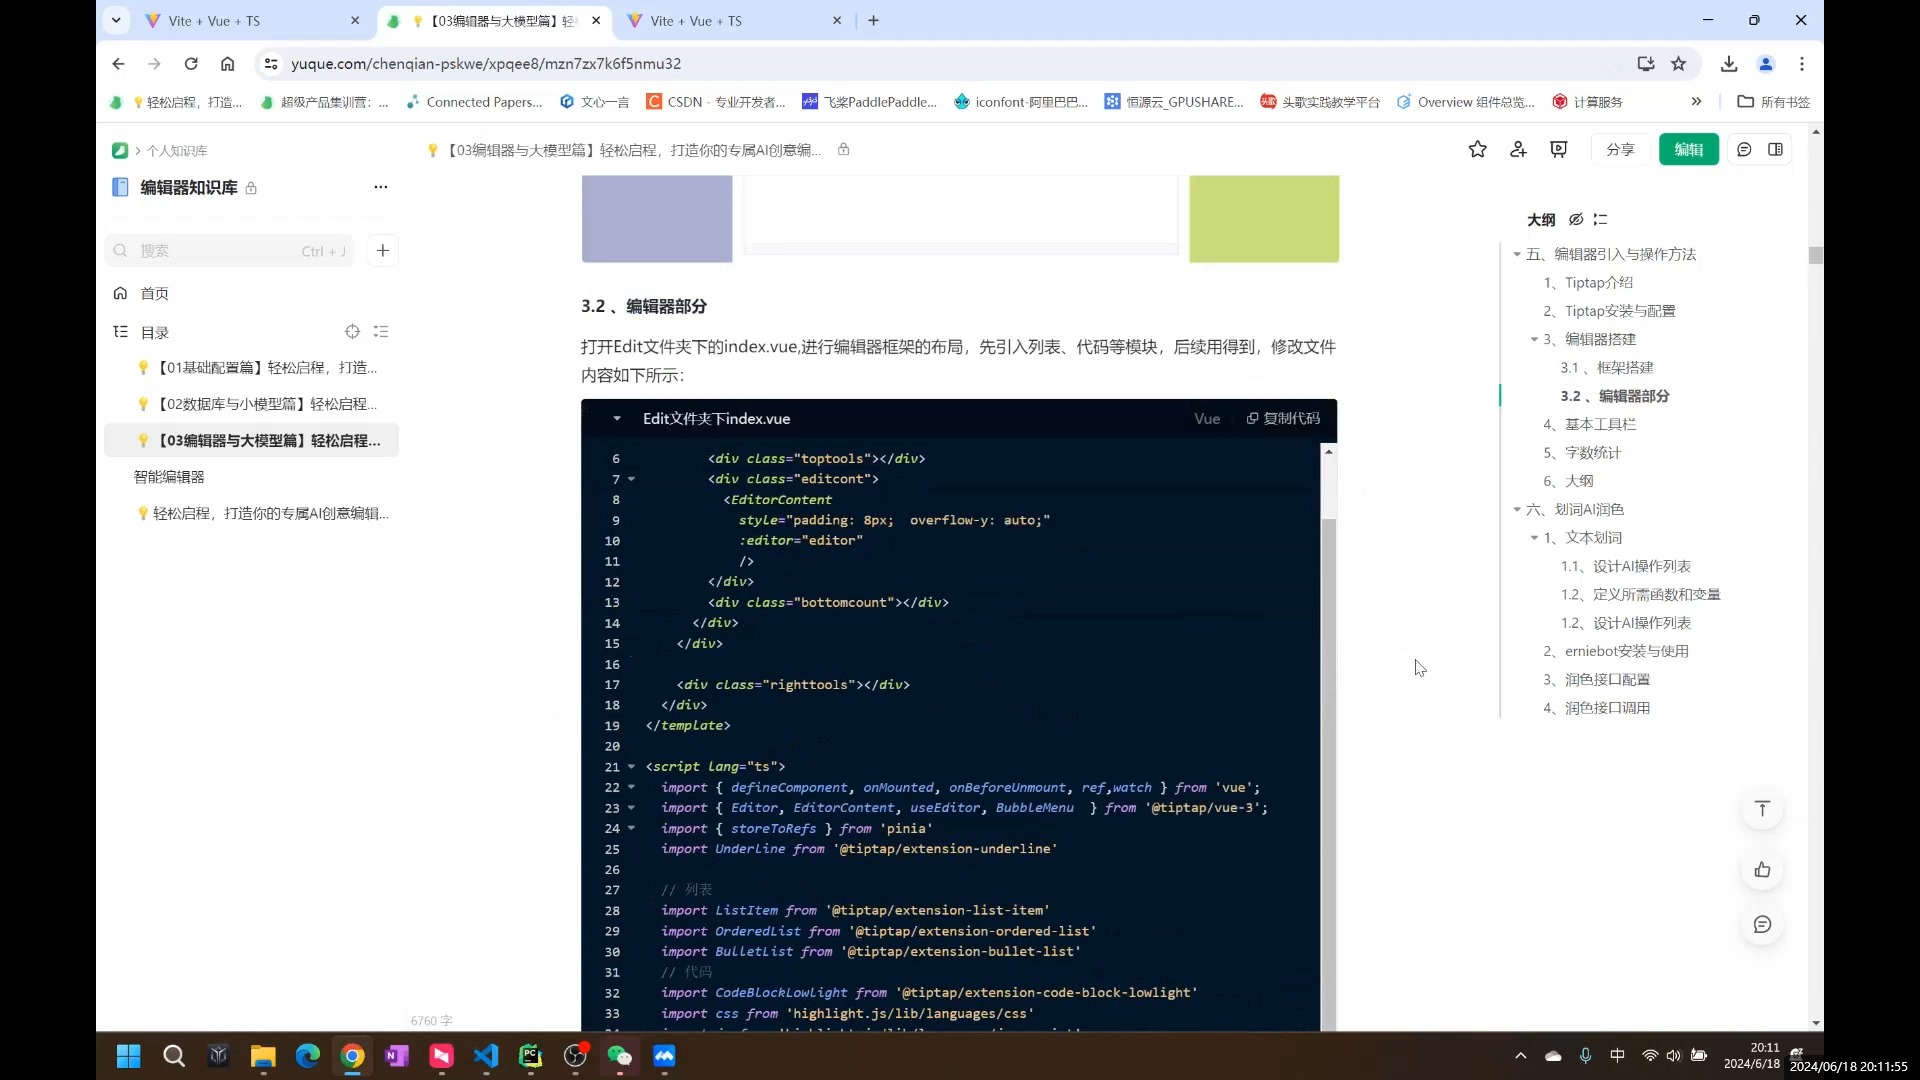Fold code at line 7 arrow
Viewport: 1920px width, 1080px height.
[x=631, y=480]
